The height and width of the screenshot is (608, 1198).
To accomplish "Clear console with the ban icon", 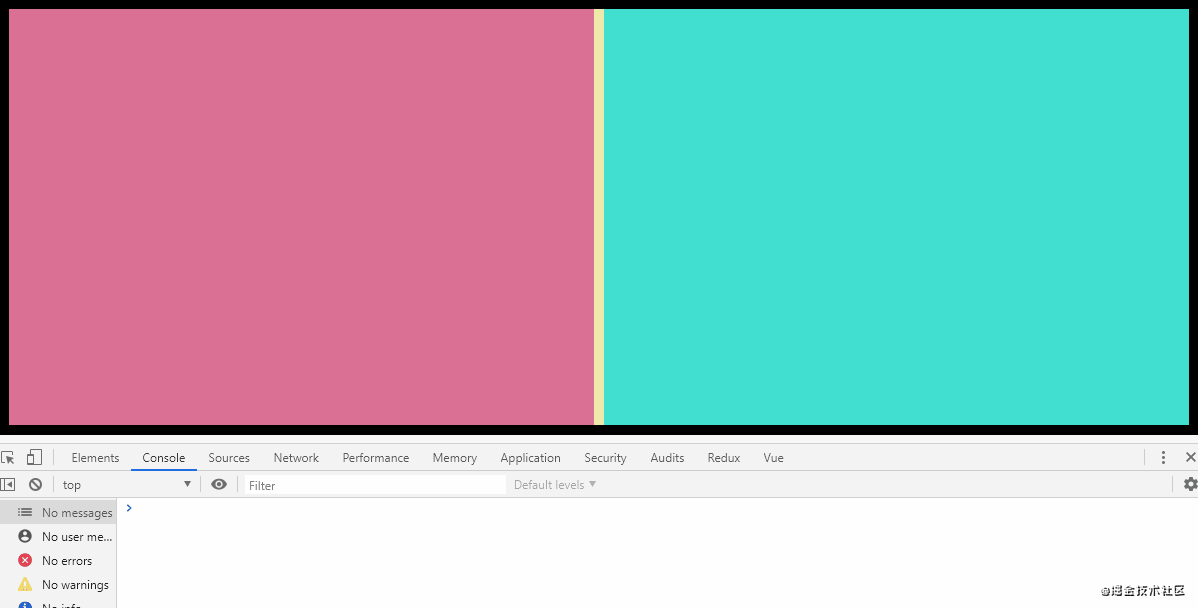I will coord(35,484).
